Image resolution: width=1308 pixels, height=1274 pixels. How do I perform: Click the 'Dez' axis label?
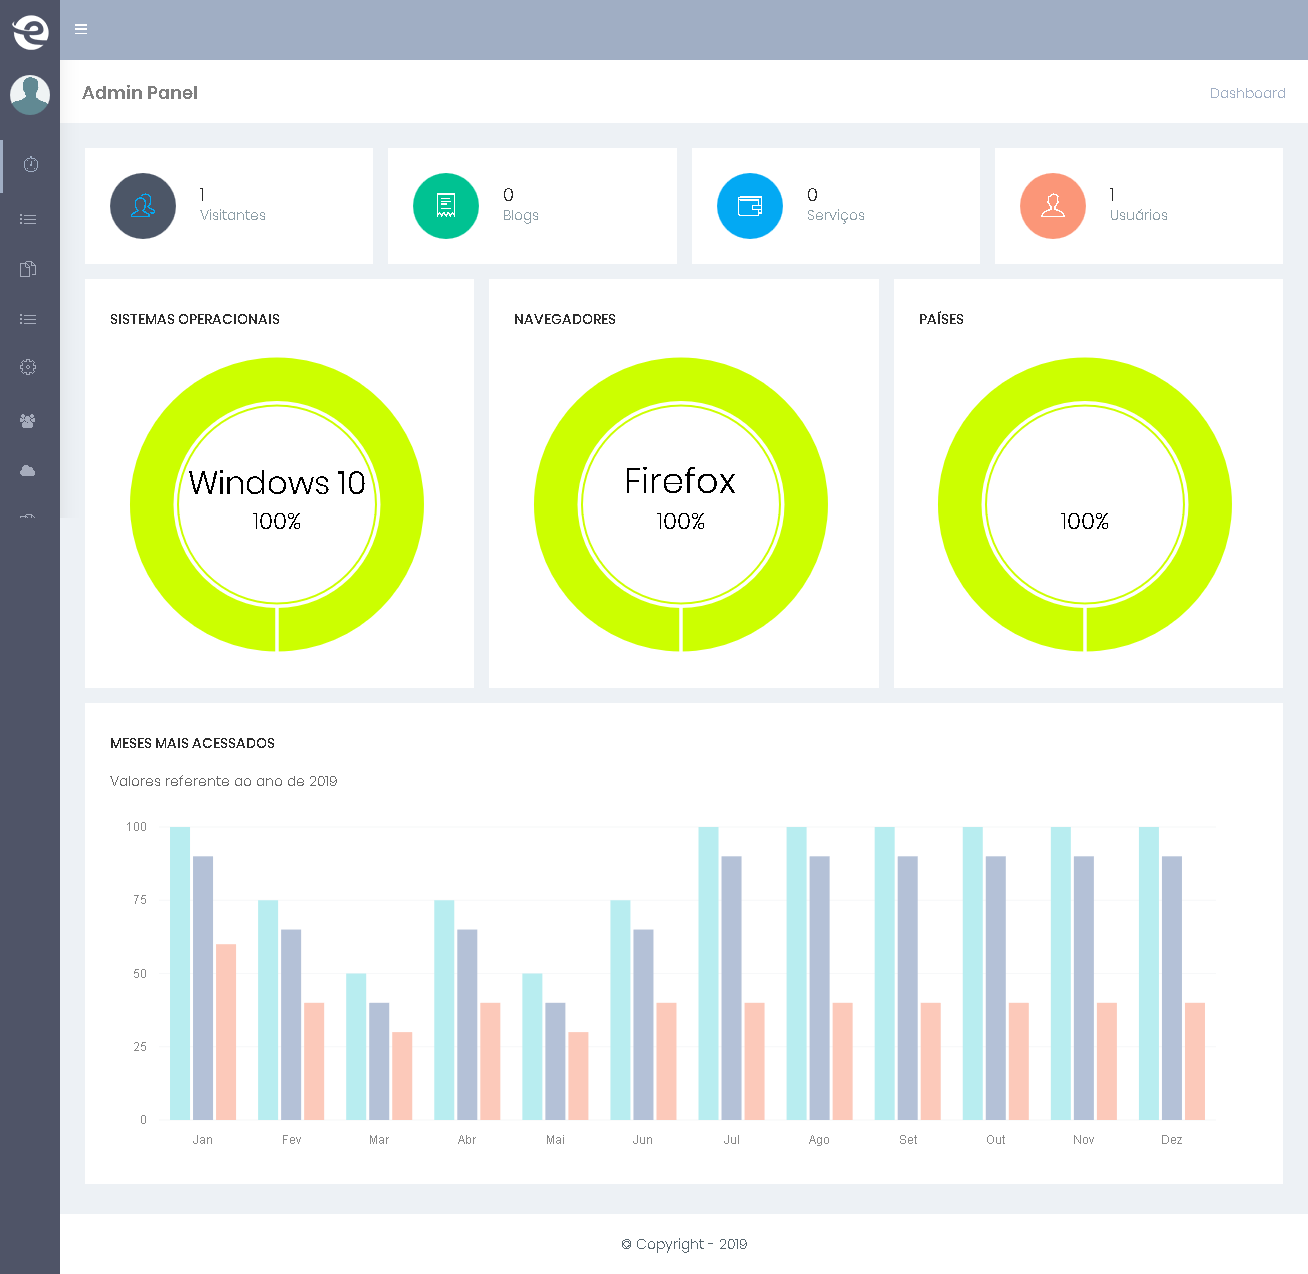click(x=1172, y=1140)
